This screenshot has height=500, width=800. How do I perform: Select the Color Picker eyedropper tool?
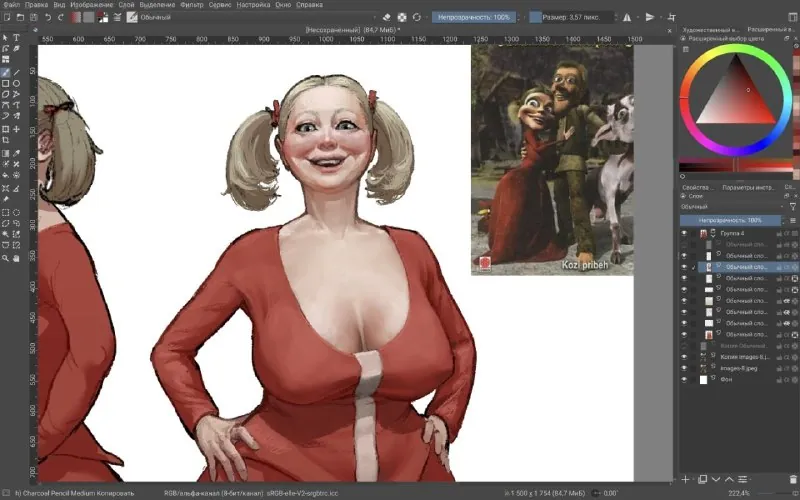pos(16,153)
